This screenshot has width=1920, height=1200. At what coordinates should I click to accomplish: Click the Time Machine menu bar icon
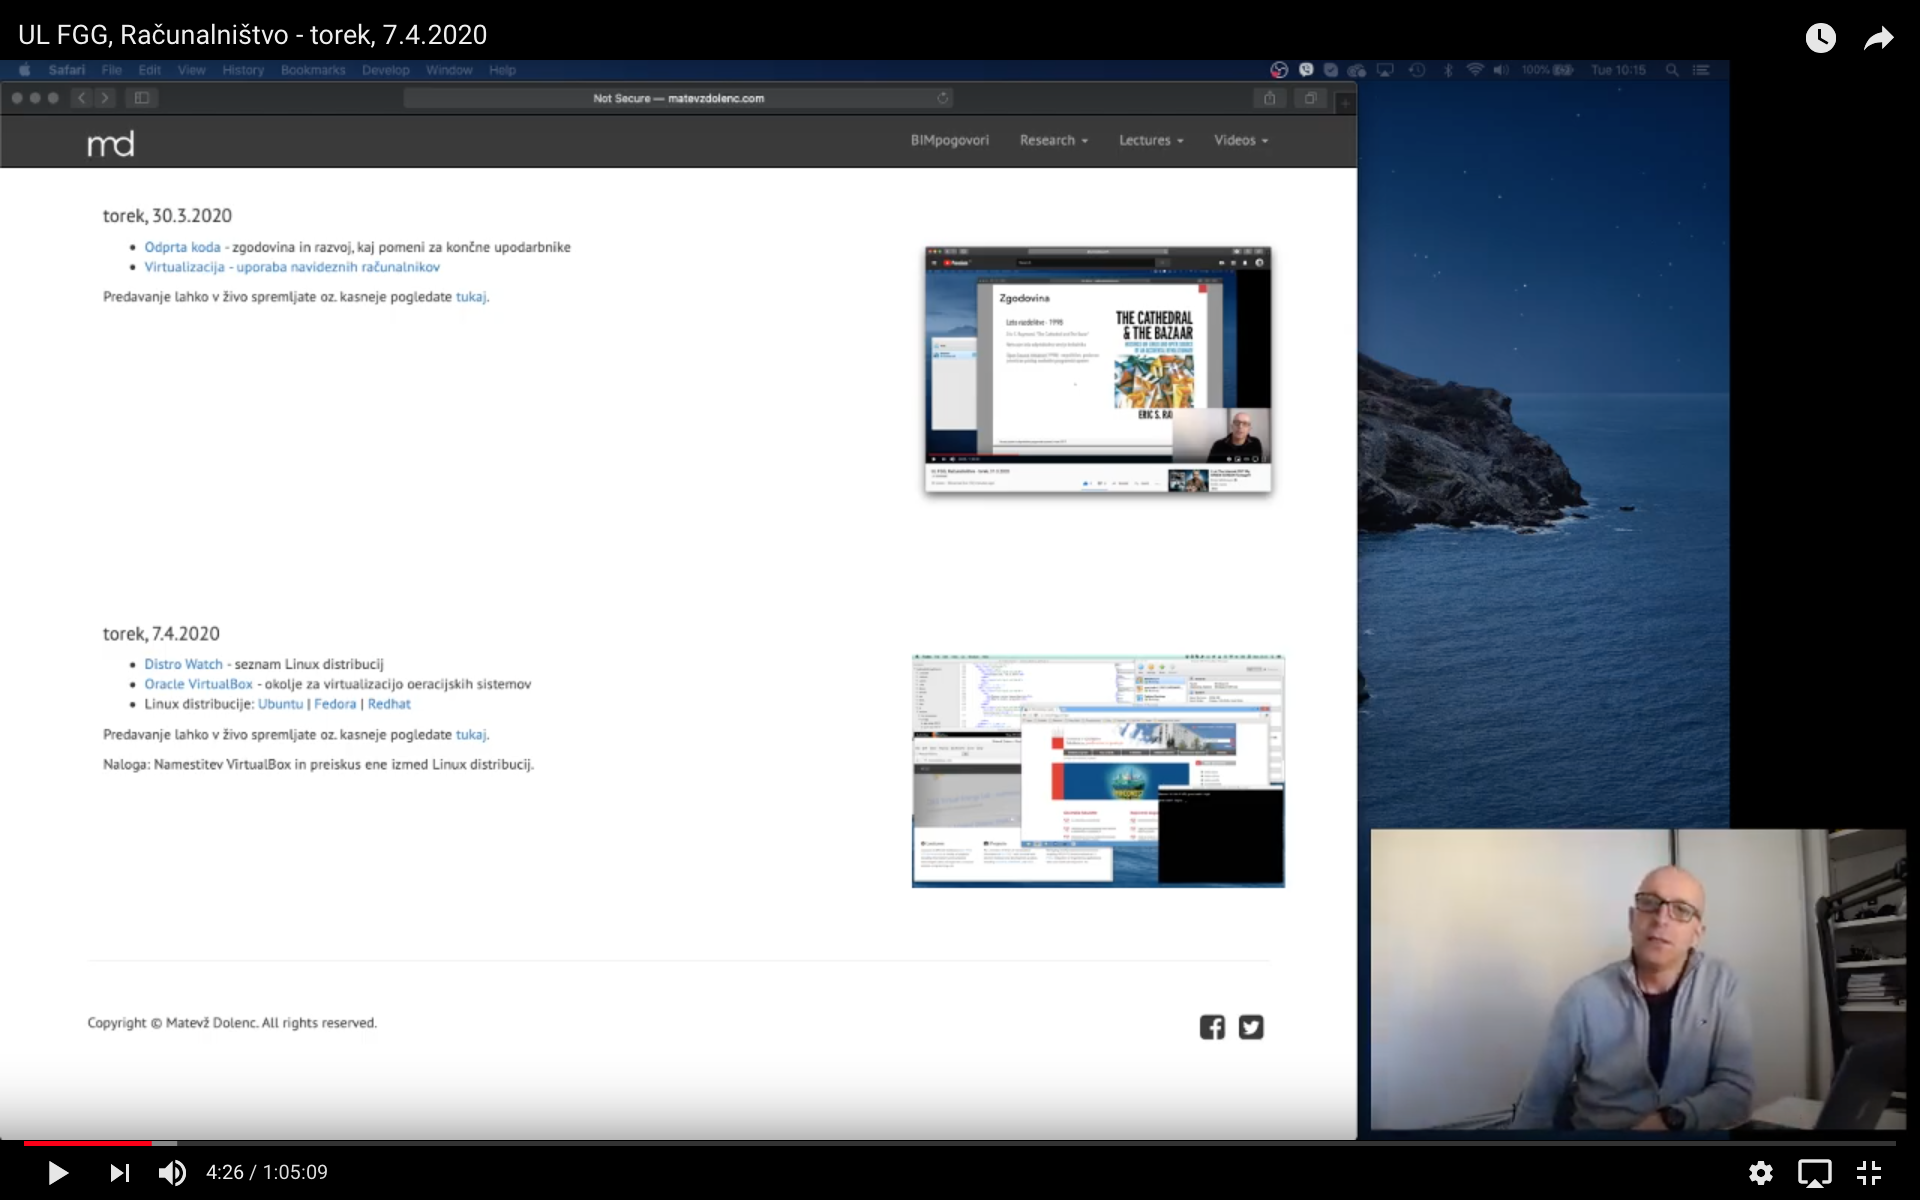click(x=1417, y=70)
